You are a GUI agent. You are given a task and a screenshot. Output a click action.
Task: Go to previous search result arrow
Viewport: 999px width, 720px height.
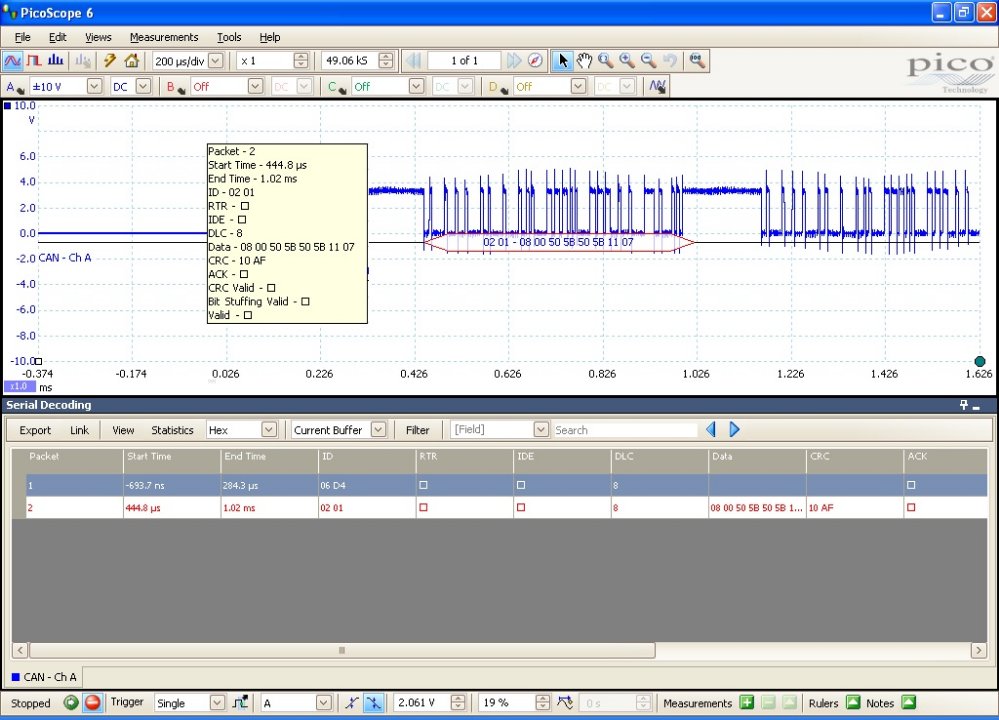(x=712, y=429)
